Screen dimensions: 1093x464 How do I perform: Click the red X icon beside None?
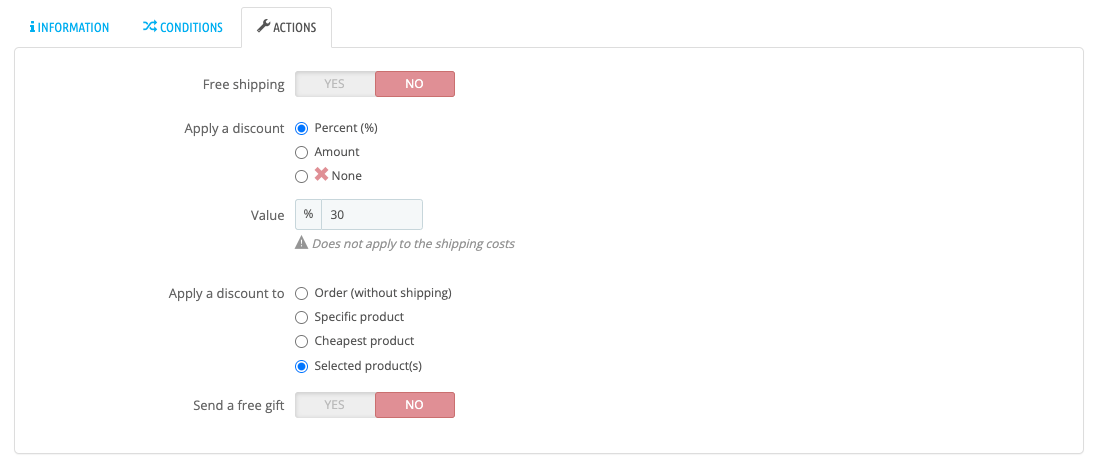tap(321, 175)
